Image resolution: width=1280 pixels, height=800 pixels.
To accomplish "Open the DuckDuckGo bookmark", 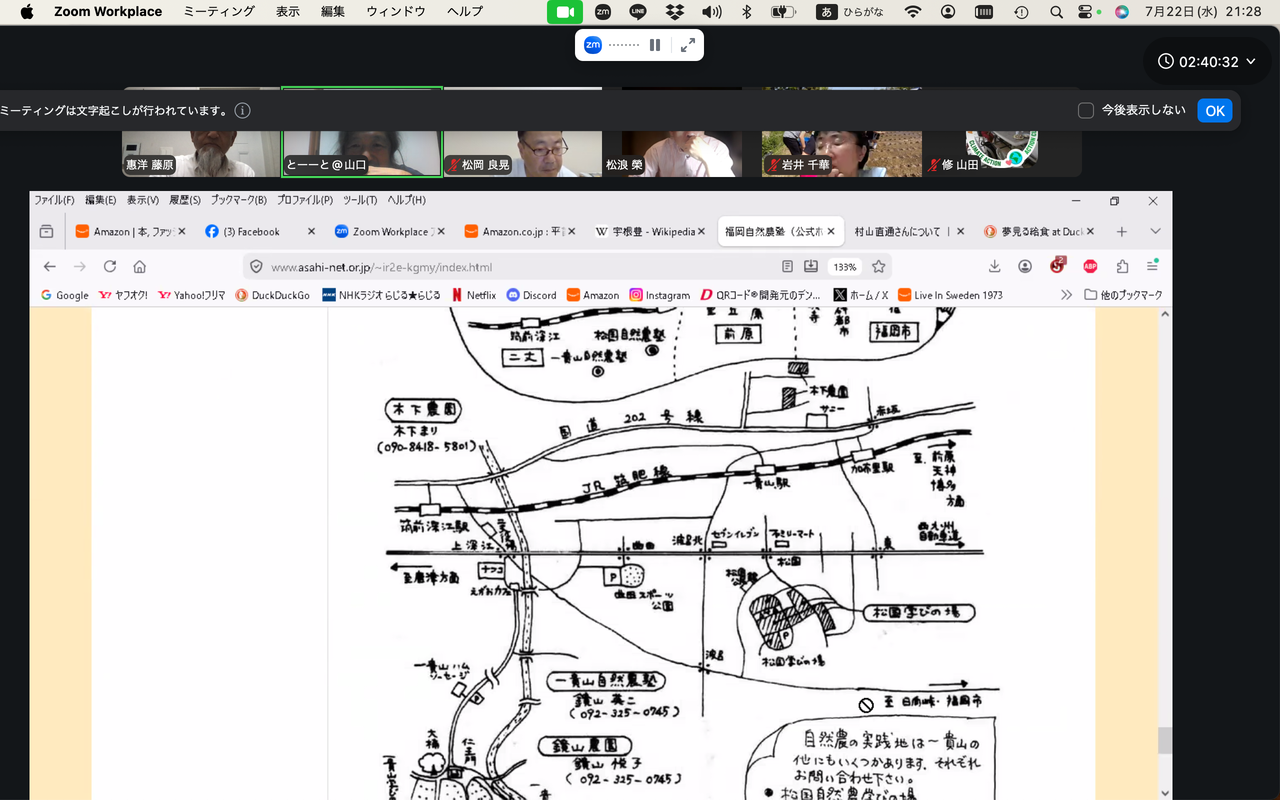I will pos(272,295).
